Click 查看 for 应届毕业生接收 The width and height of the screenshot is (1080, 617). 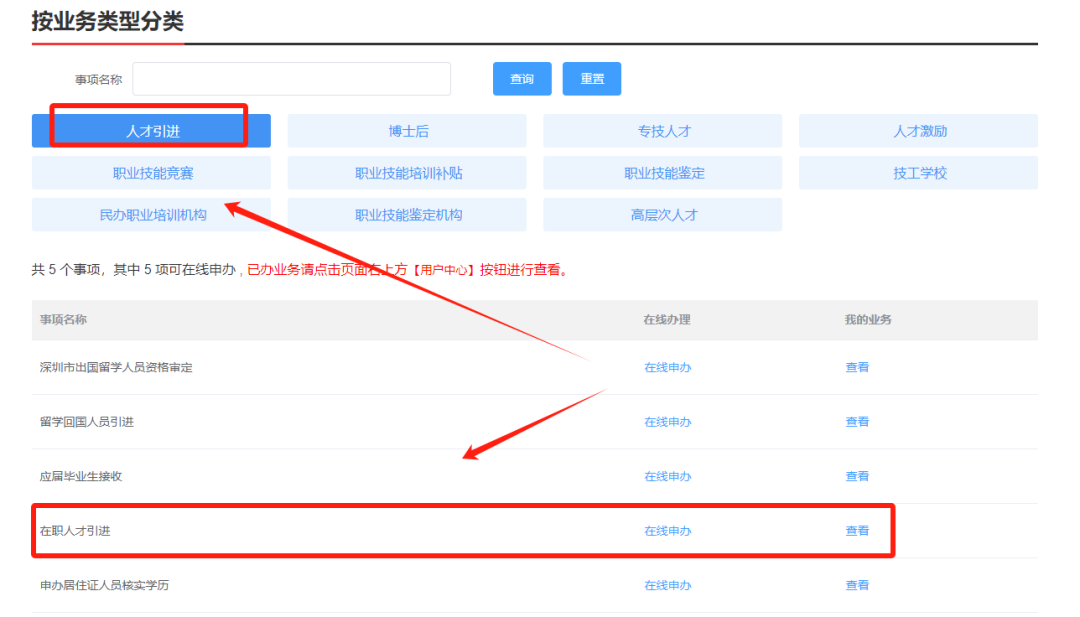857,476
